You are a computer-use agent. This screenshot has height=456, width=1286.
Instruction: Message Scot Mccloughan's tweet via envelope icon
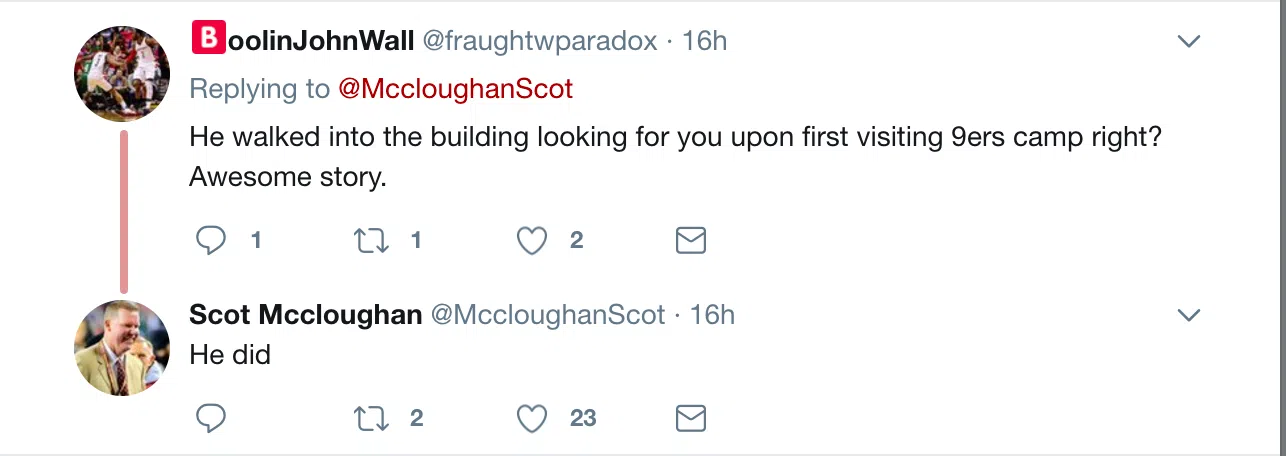click(691, 418)
